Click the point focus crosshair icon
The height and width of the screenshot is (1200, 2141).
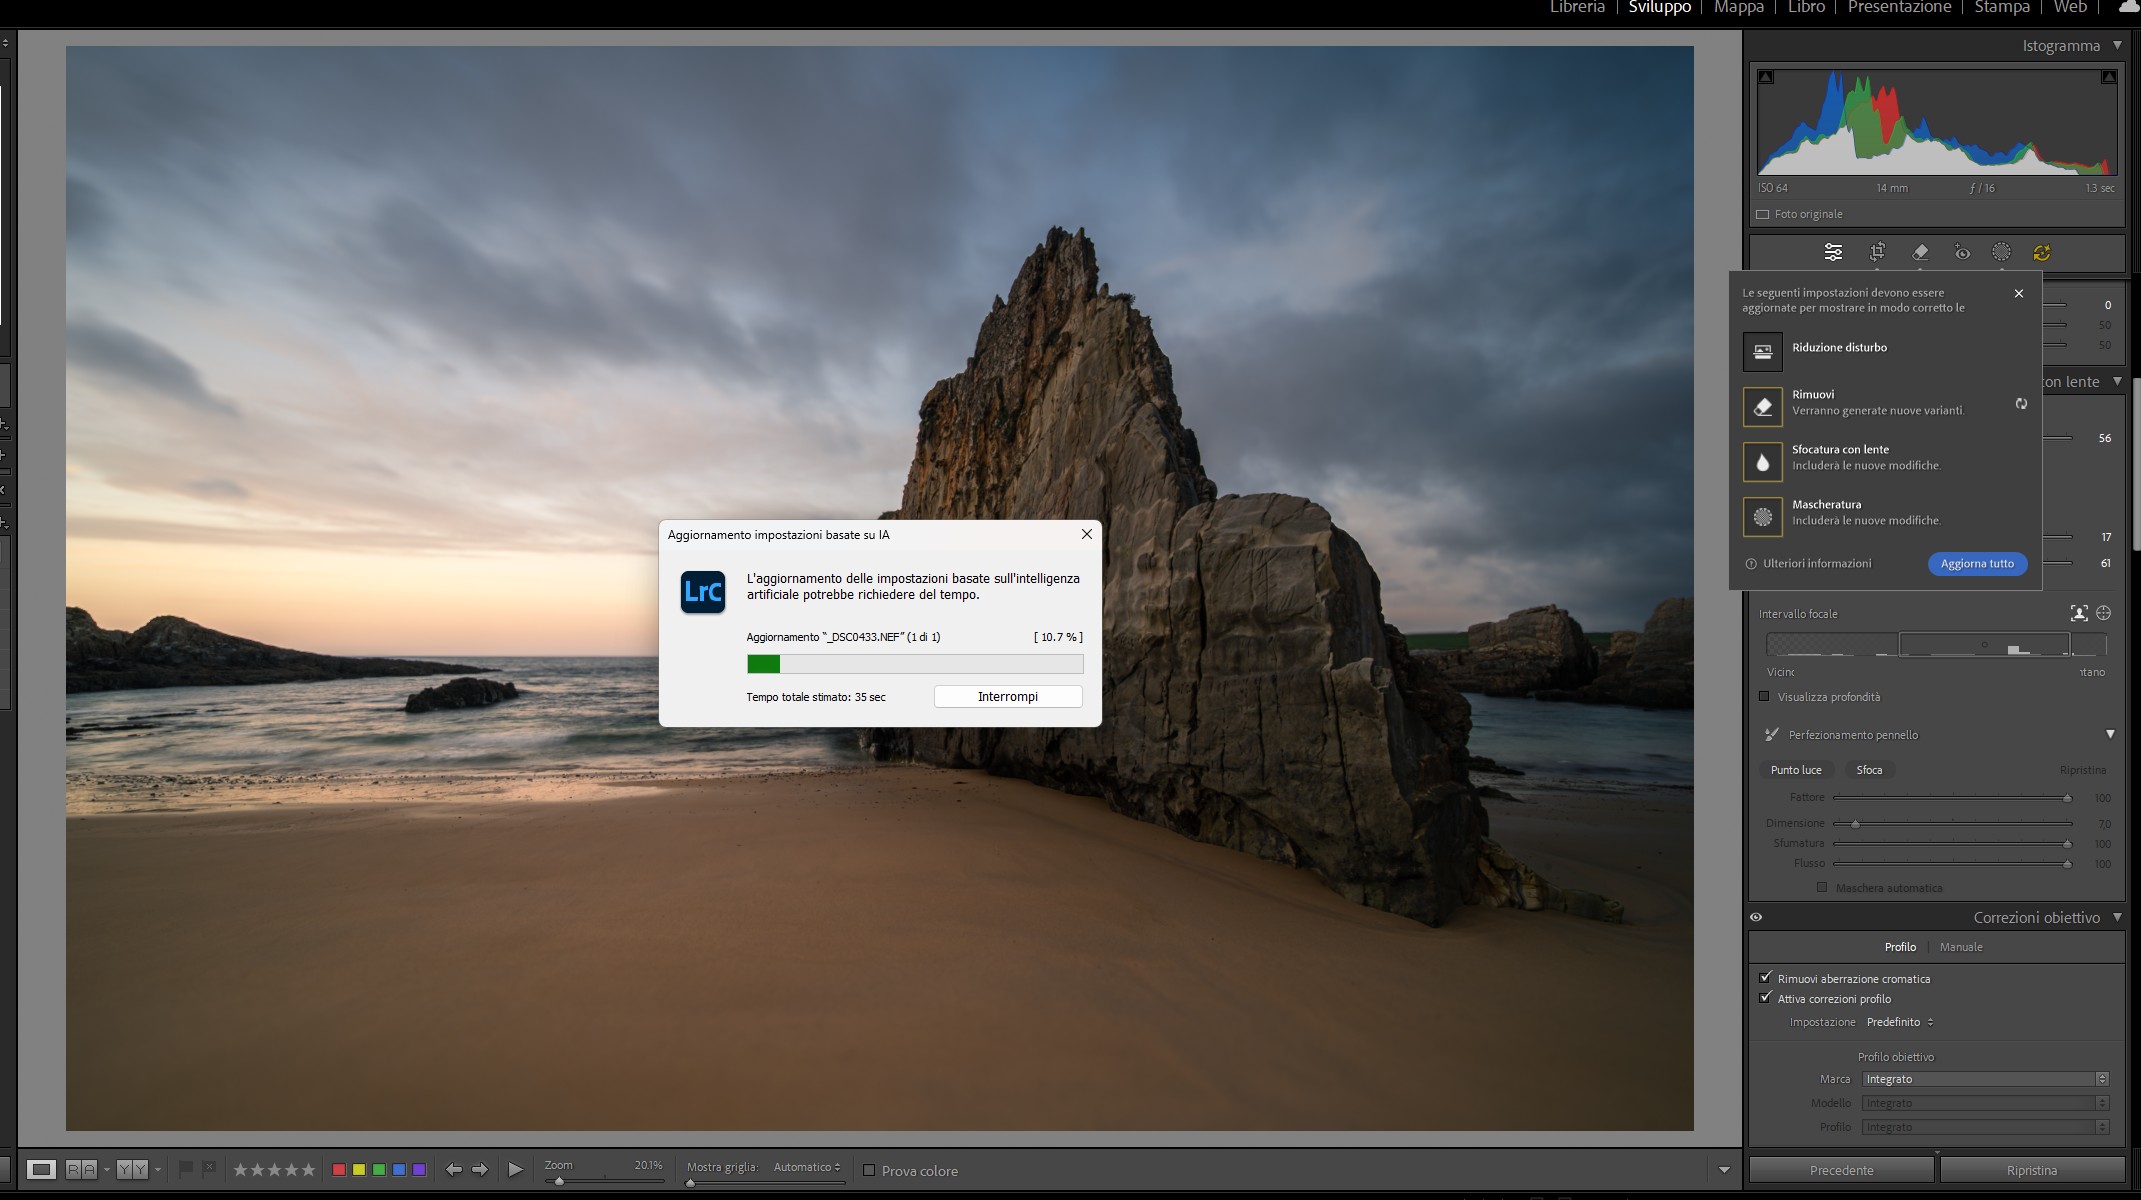pyautogui.click(x=2104, y=613)
